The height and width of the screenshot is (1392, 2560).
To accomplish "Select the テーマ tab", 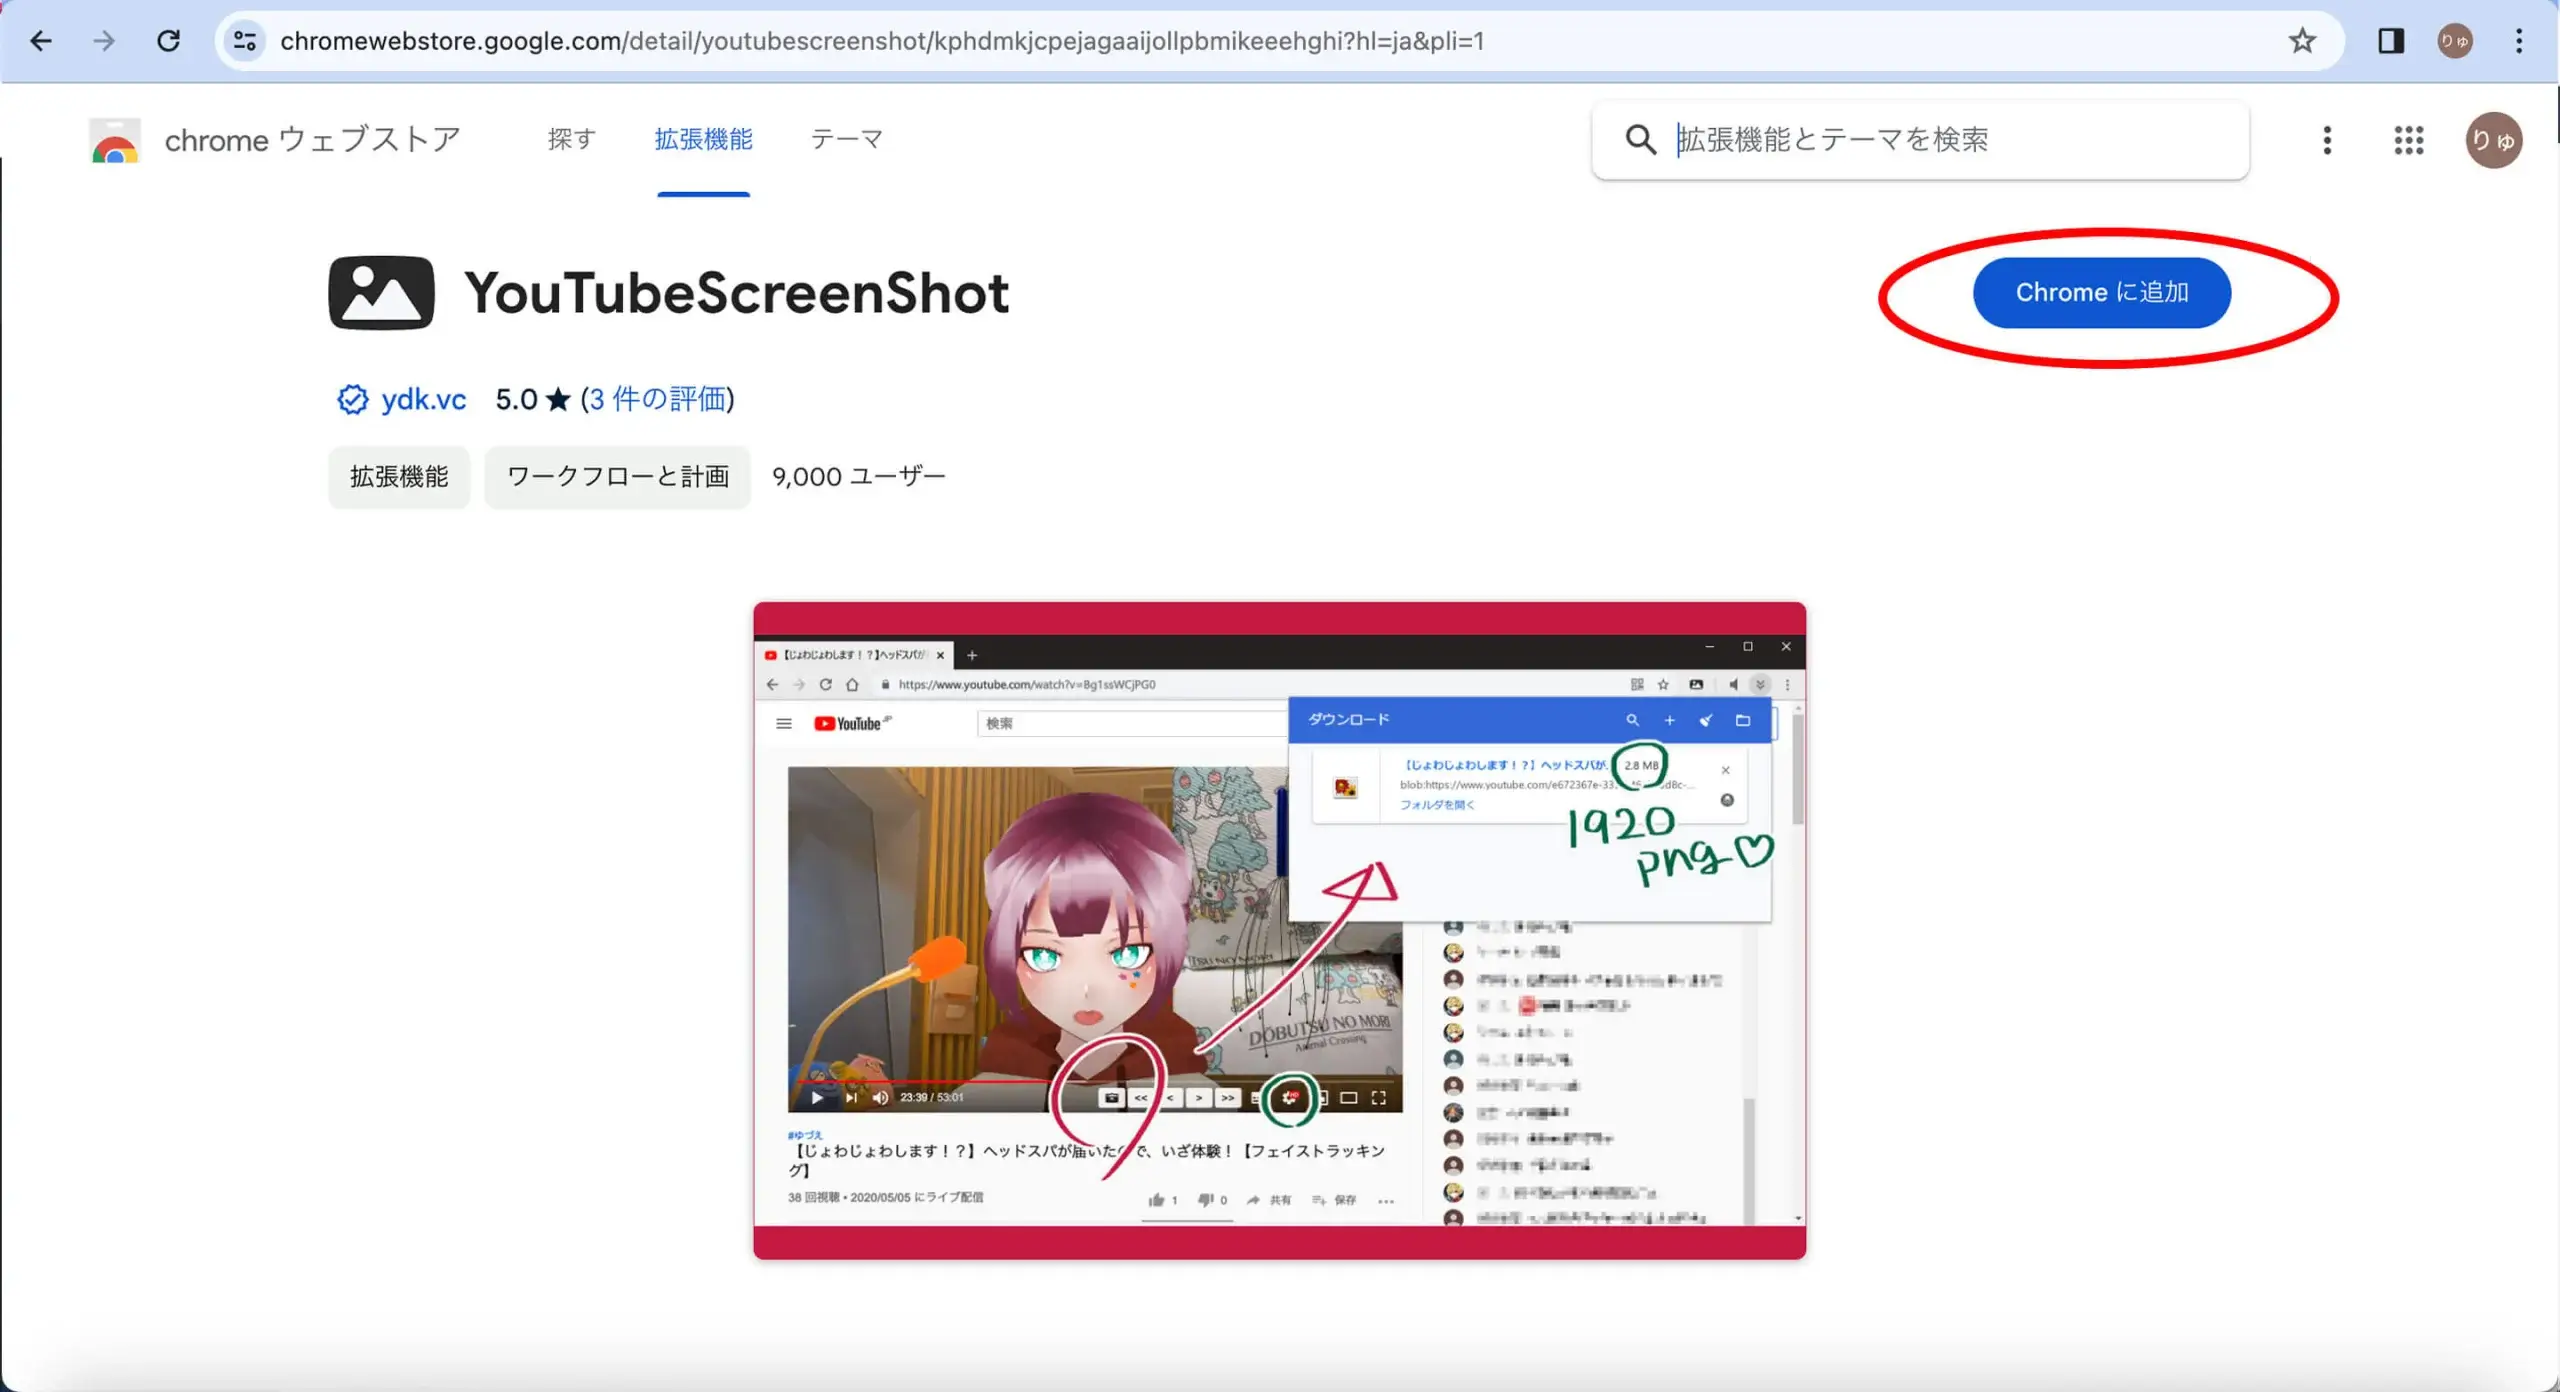I will point(847,139).
